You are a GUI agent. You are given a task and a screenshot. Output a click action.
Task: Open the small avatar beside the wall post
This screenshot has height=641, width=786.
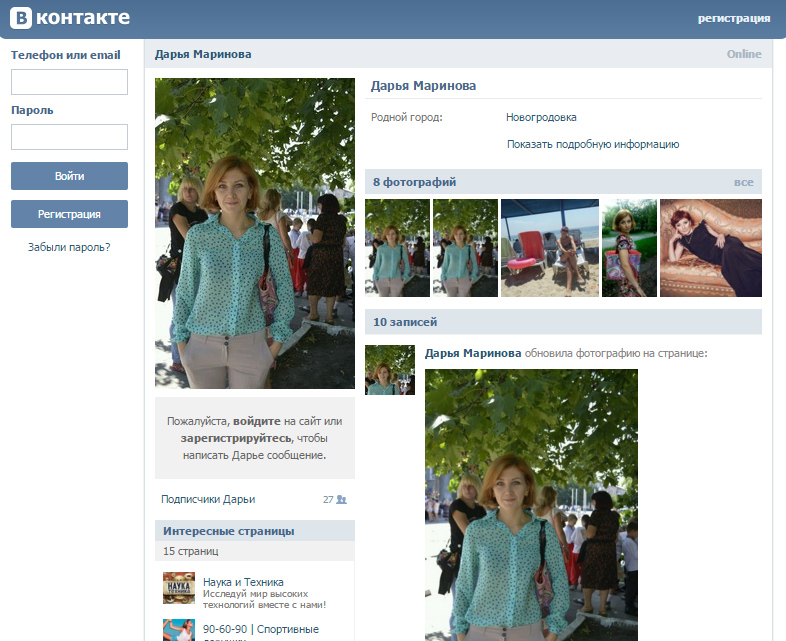[x=390, y=370]
